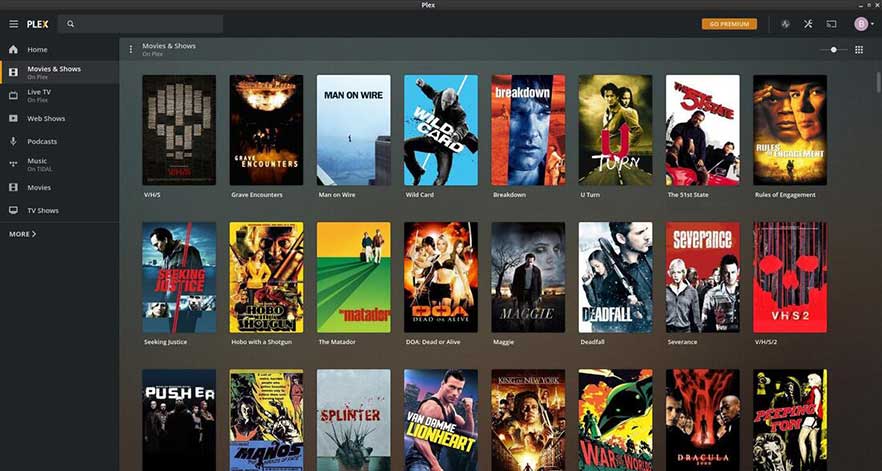Click the DOA: Dead or Alive title
882x471 pixels.
(x=434, y=342)
